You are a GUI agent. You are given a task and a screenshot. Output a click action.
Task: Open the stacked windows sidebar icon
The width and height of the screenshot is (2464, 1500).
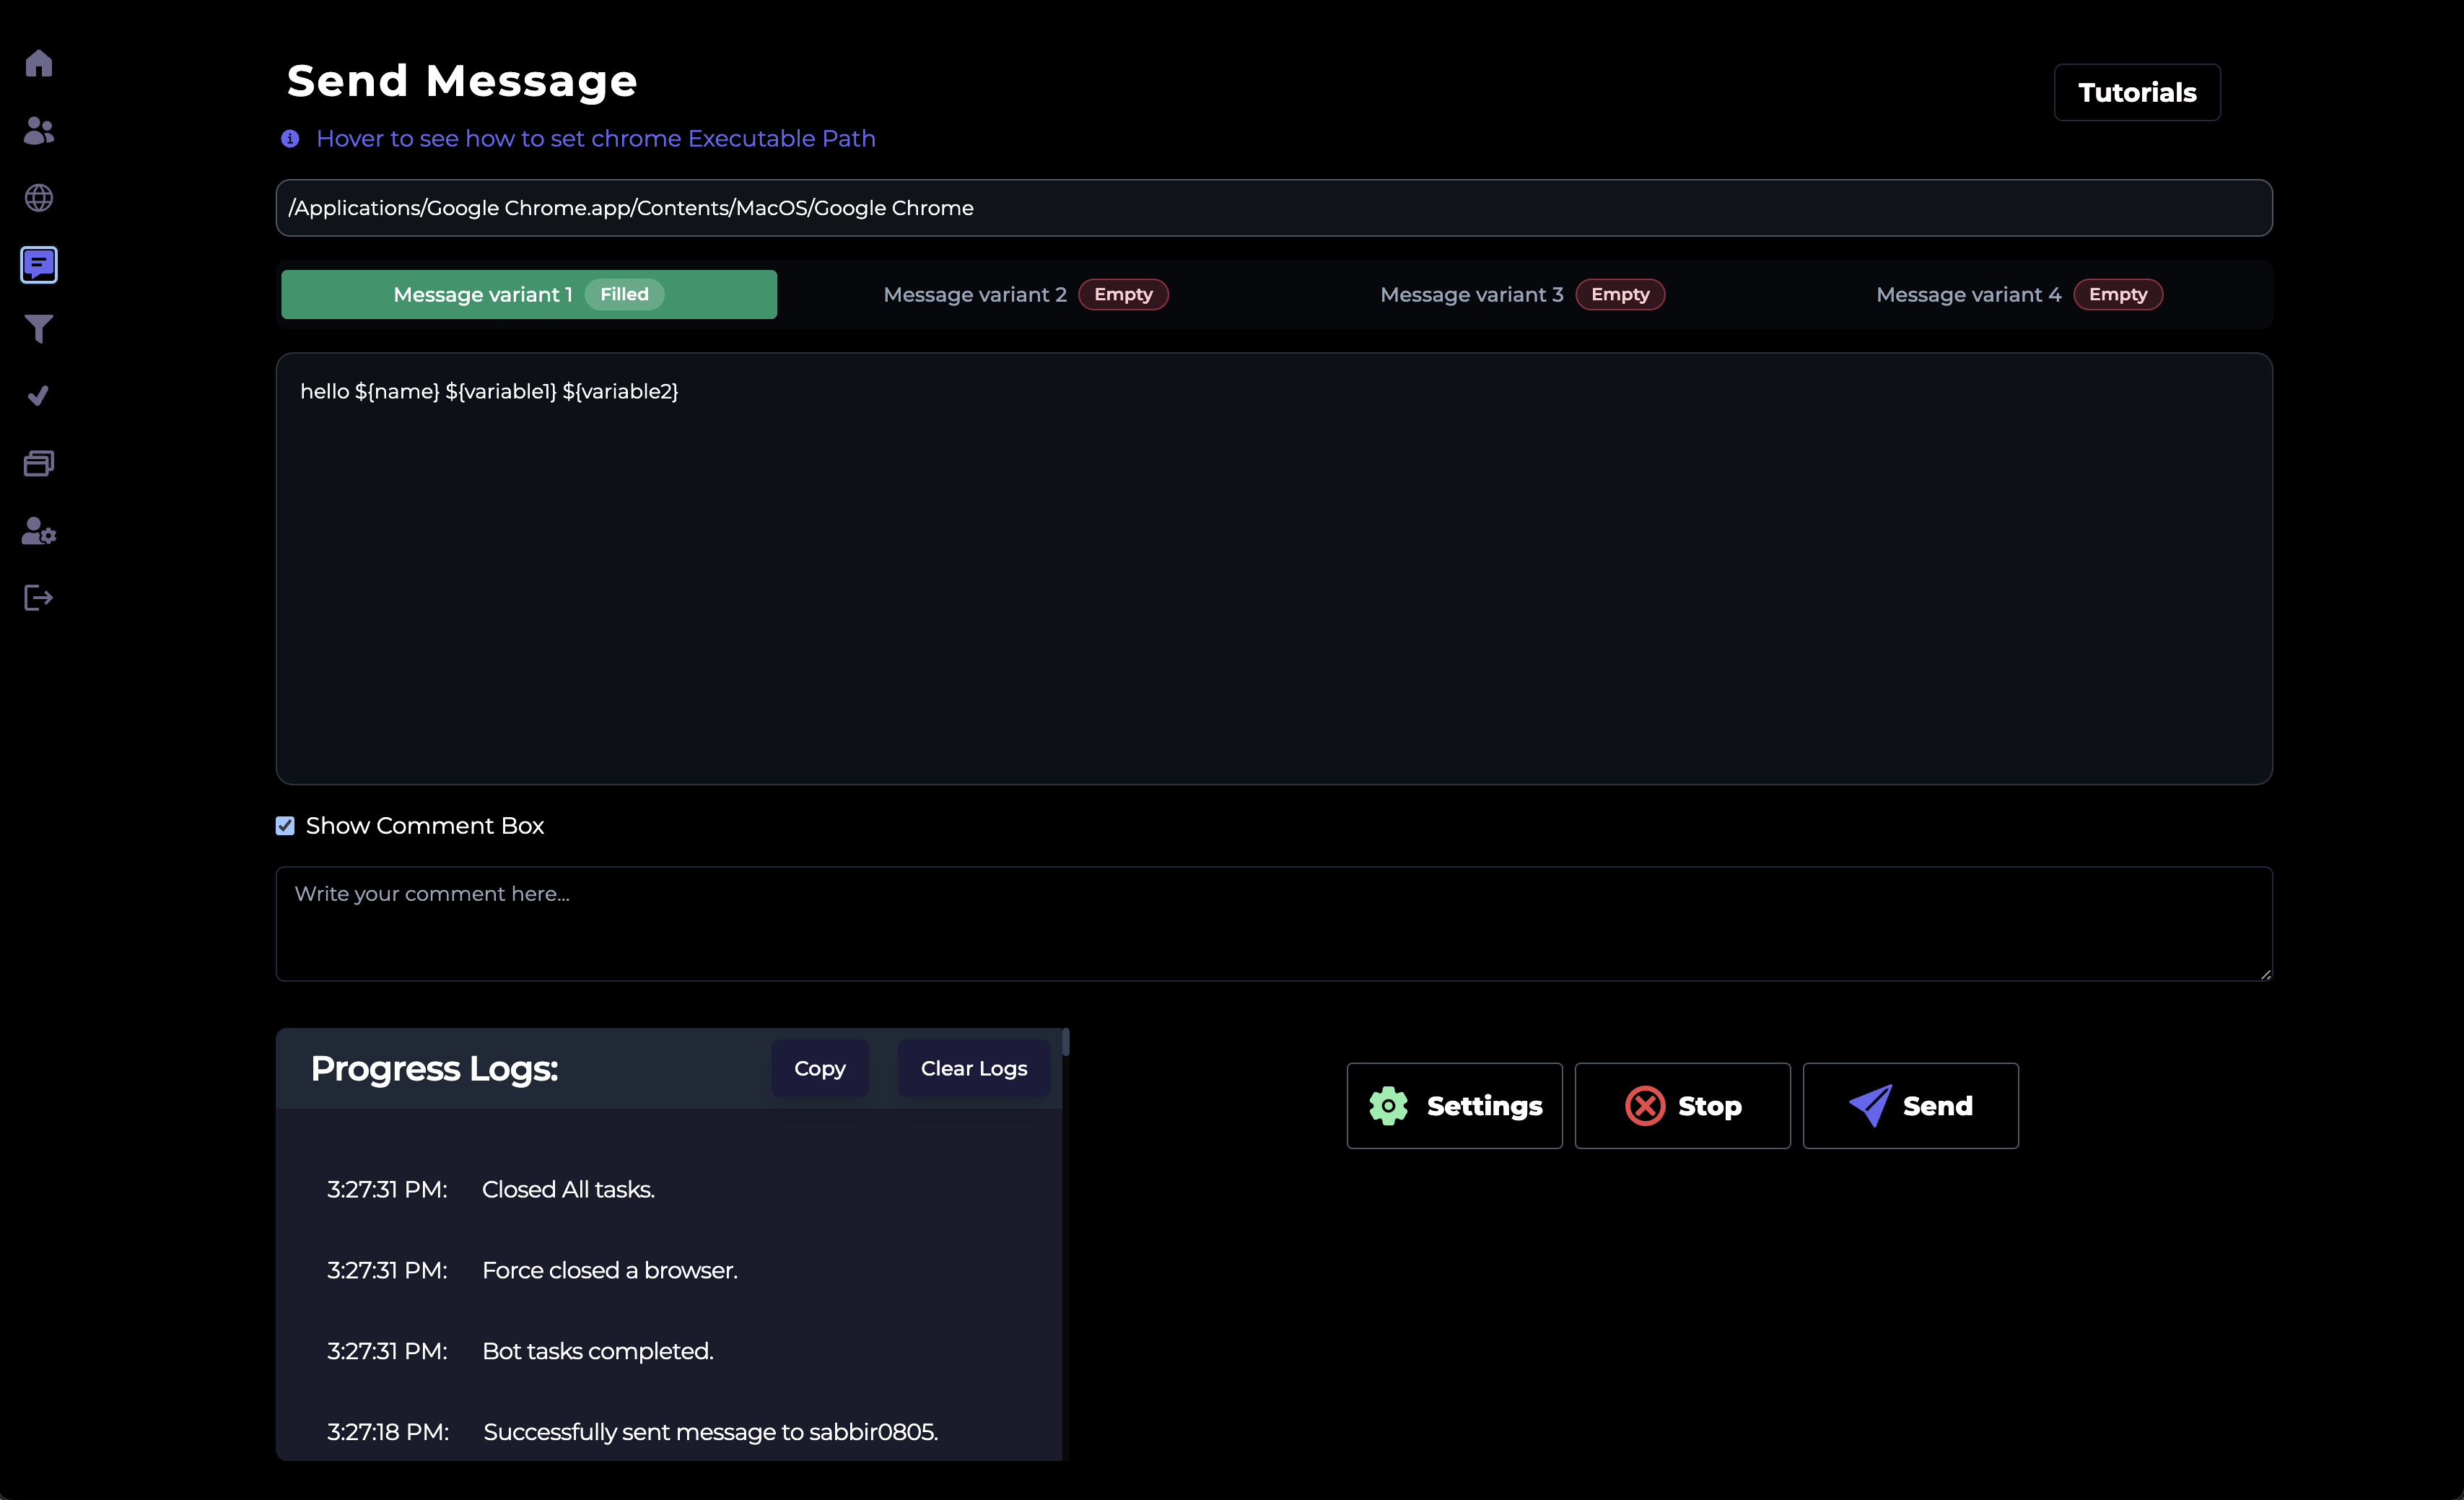39,463
